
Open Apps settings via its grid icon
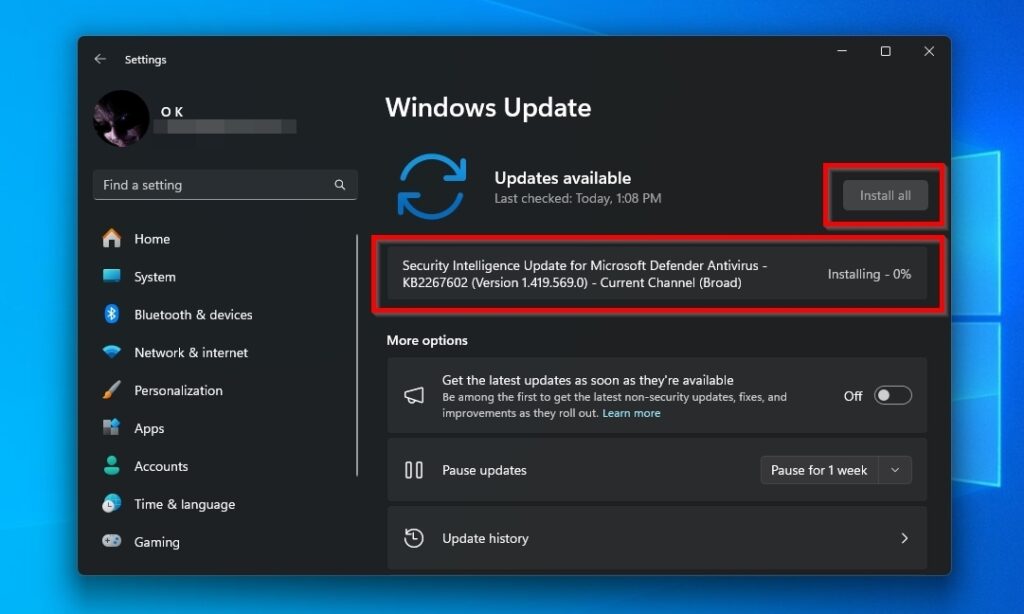click(111, 428)
